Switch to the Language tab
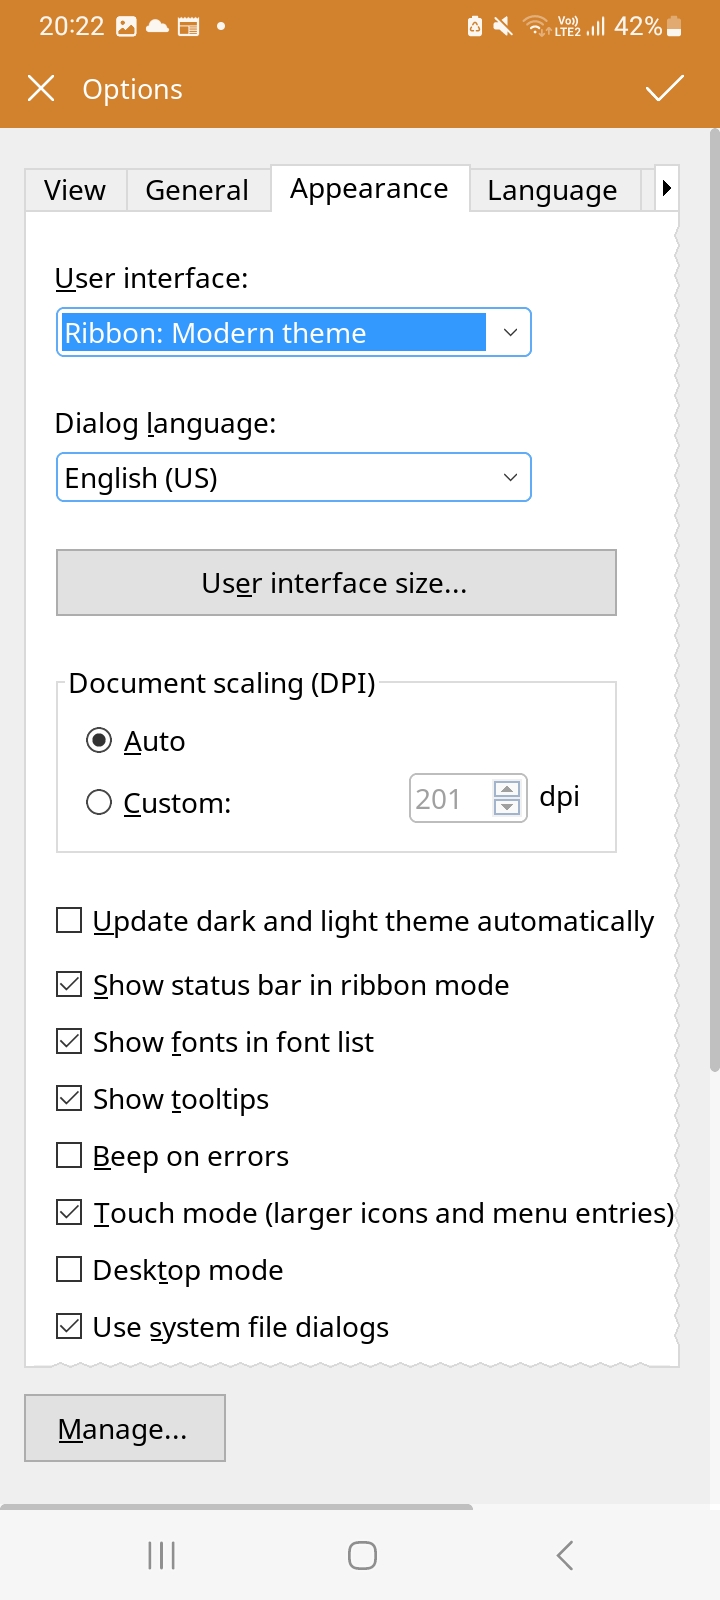This screenshot has width=720, height=1600. [x=552, y=190]
